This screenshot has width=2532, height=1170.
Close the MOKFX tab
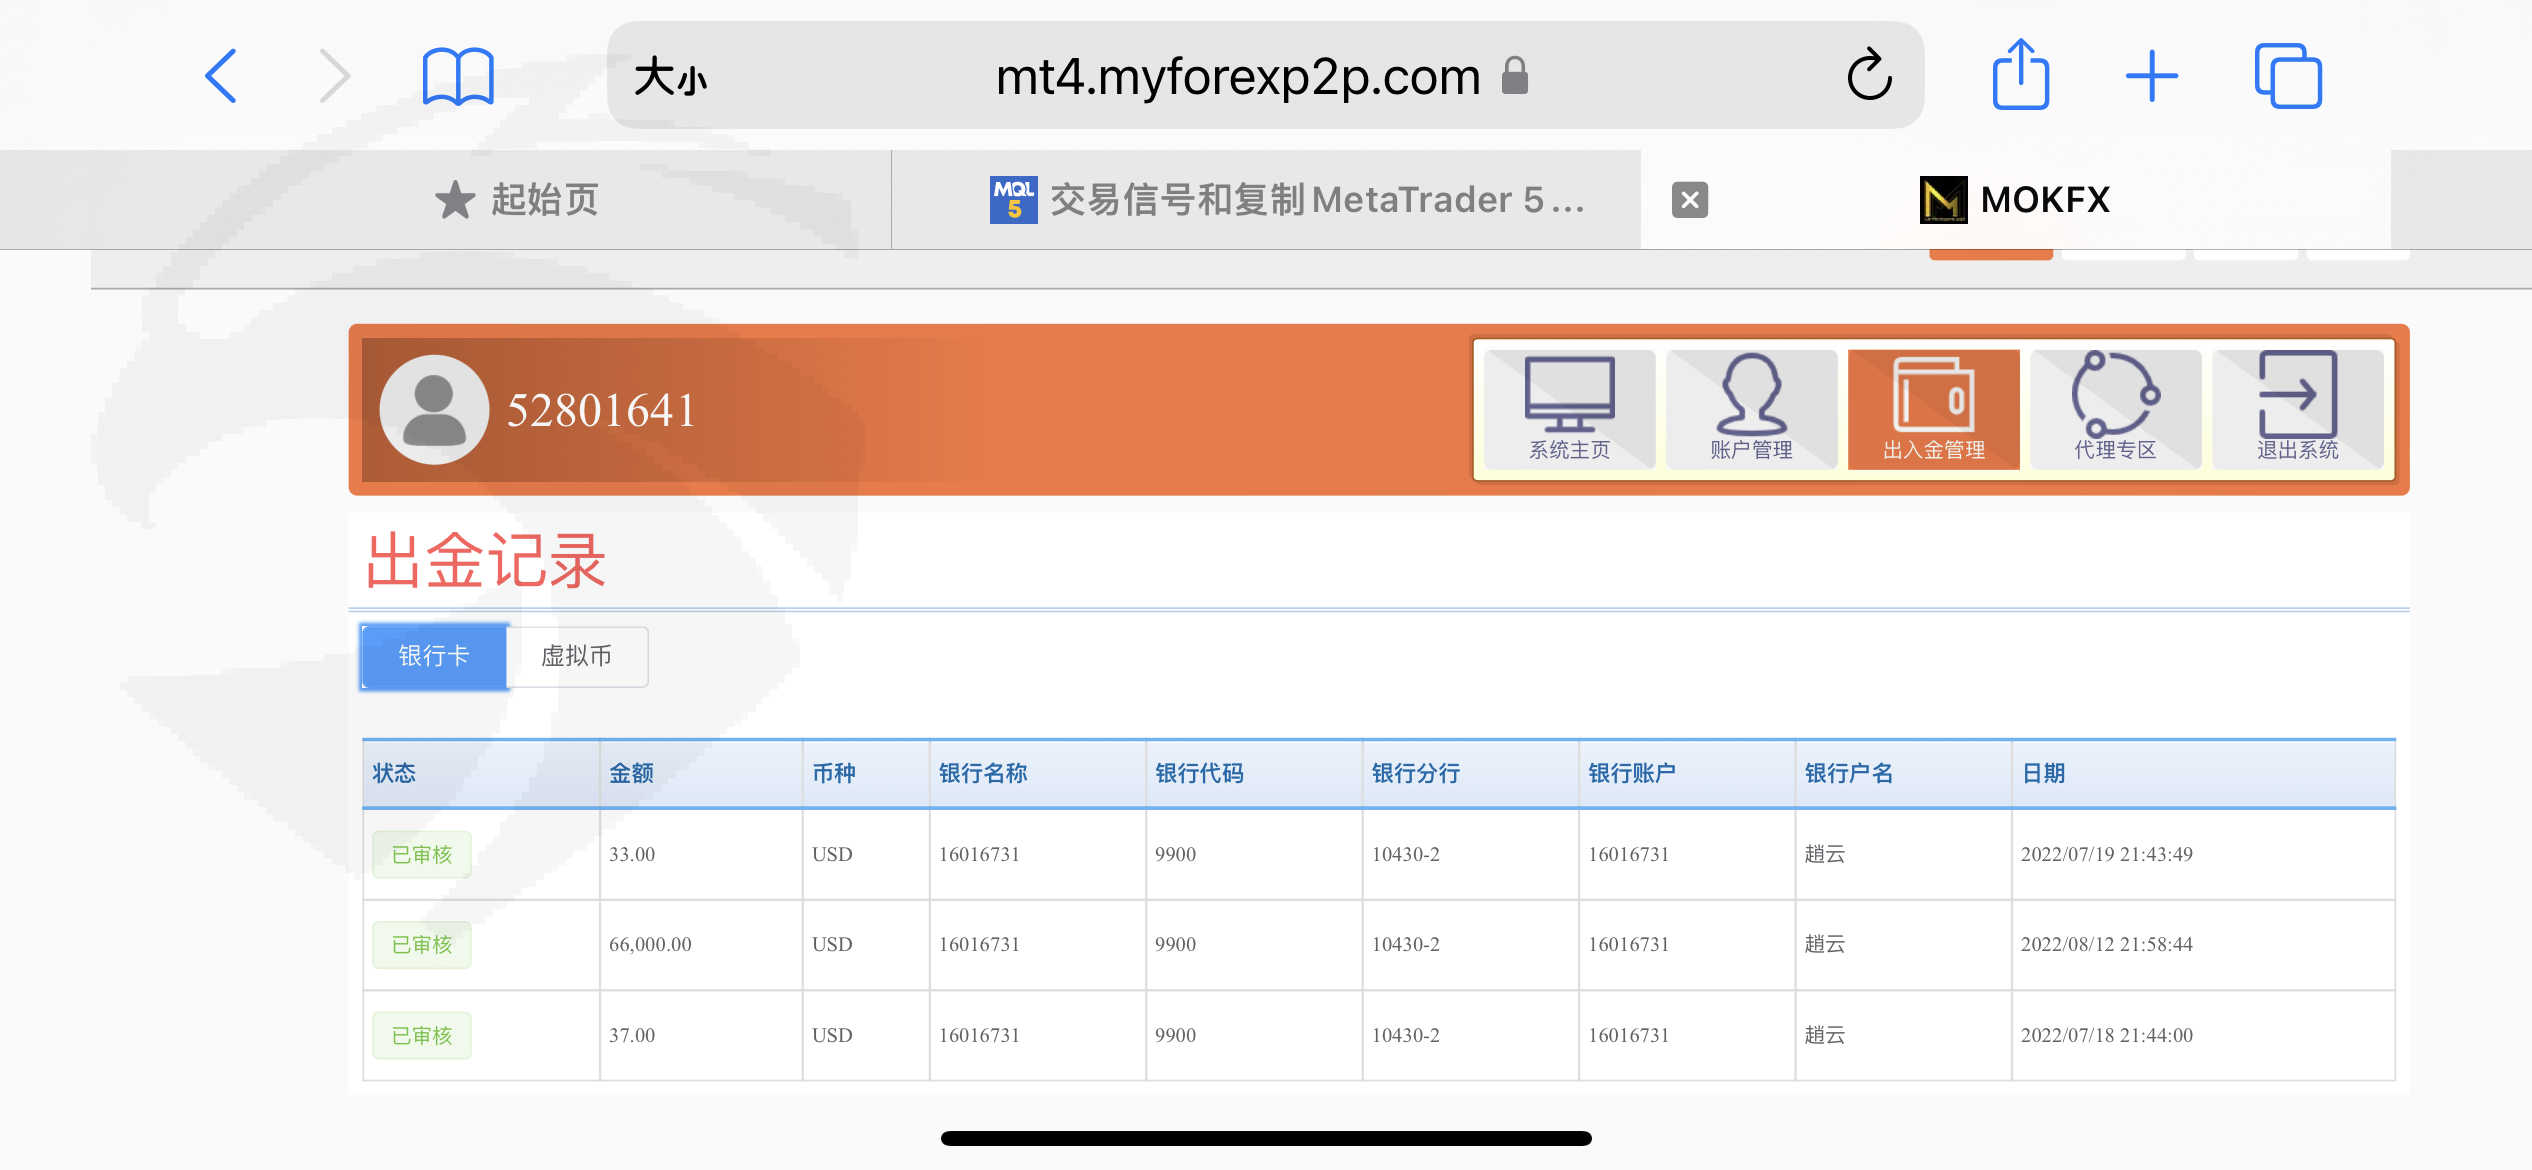(1690, 200)
